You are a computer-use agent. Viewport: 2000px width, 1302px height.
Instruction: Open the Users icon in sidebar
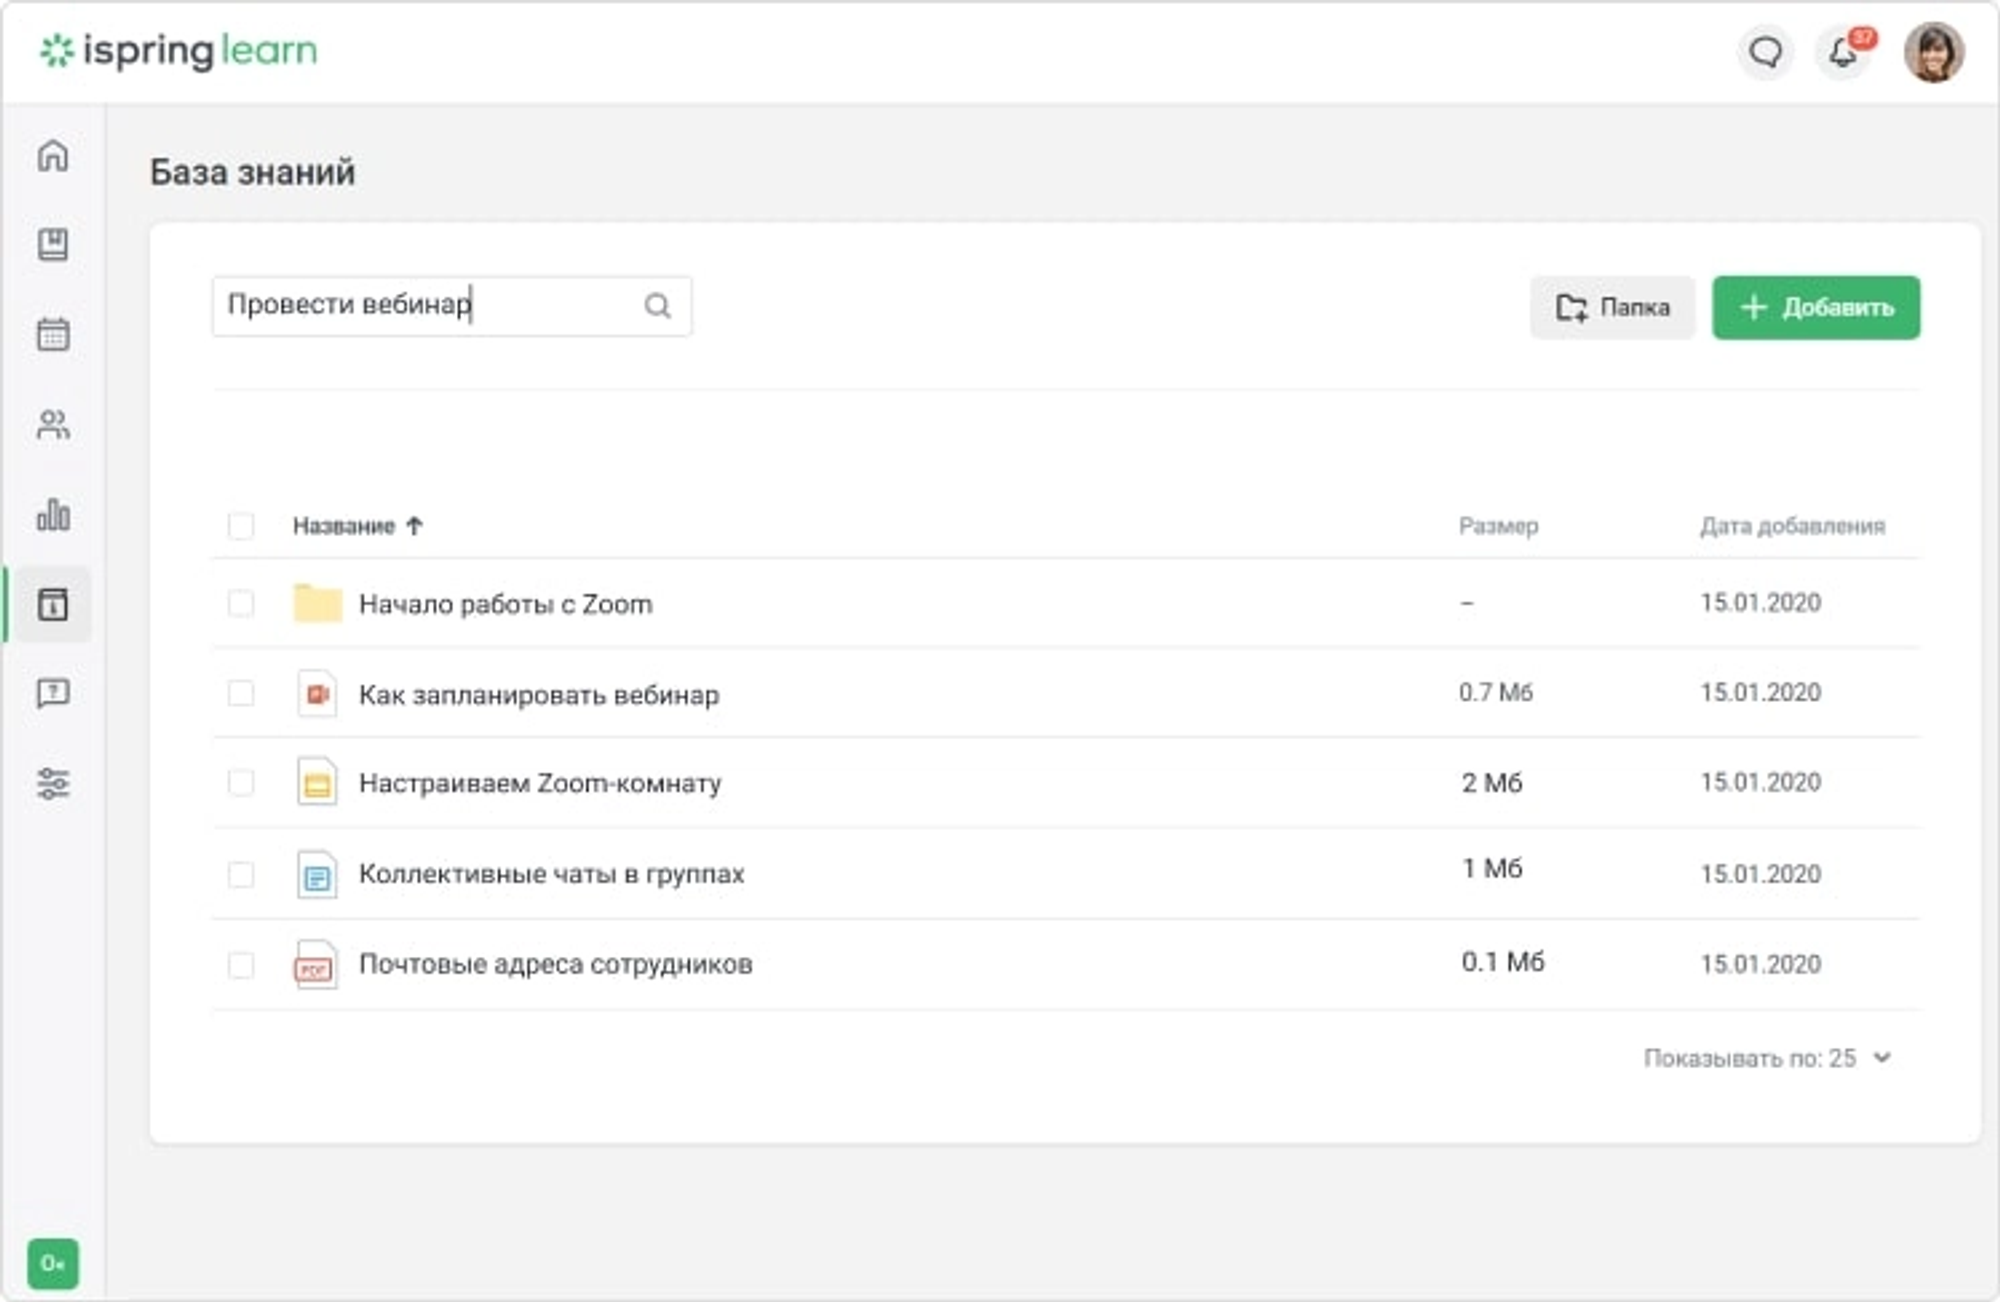(x=53, y=425)
